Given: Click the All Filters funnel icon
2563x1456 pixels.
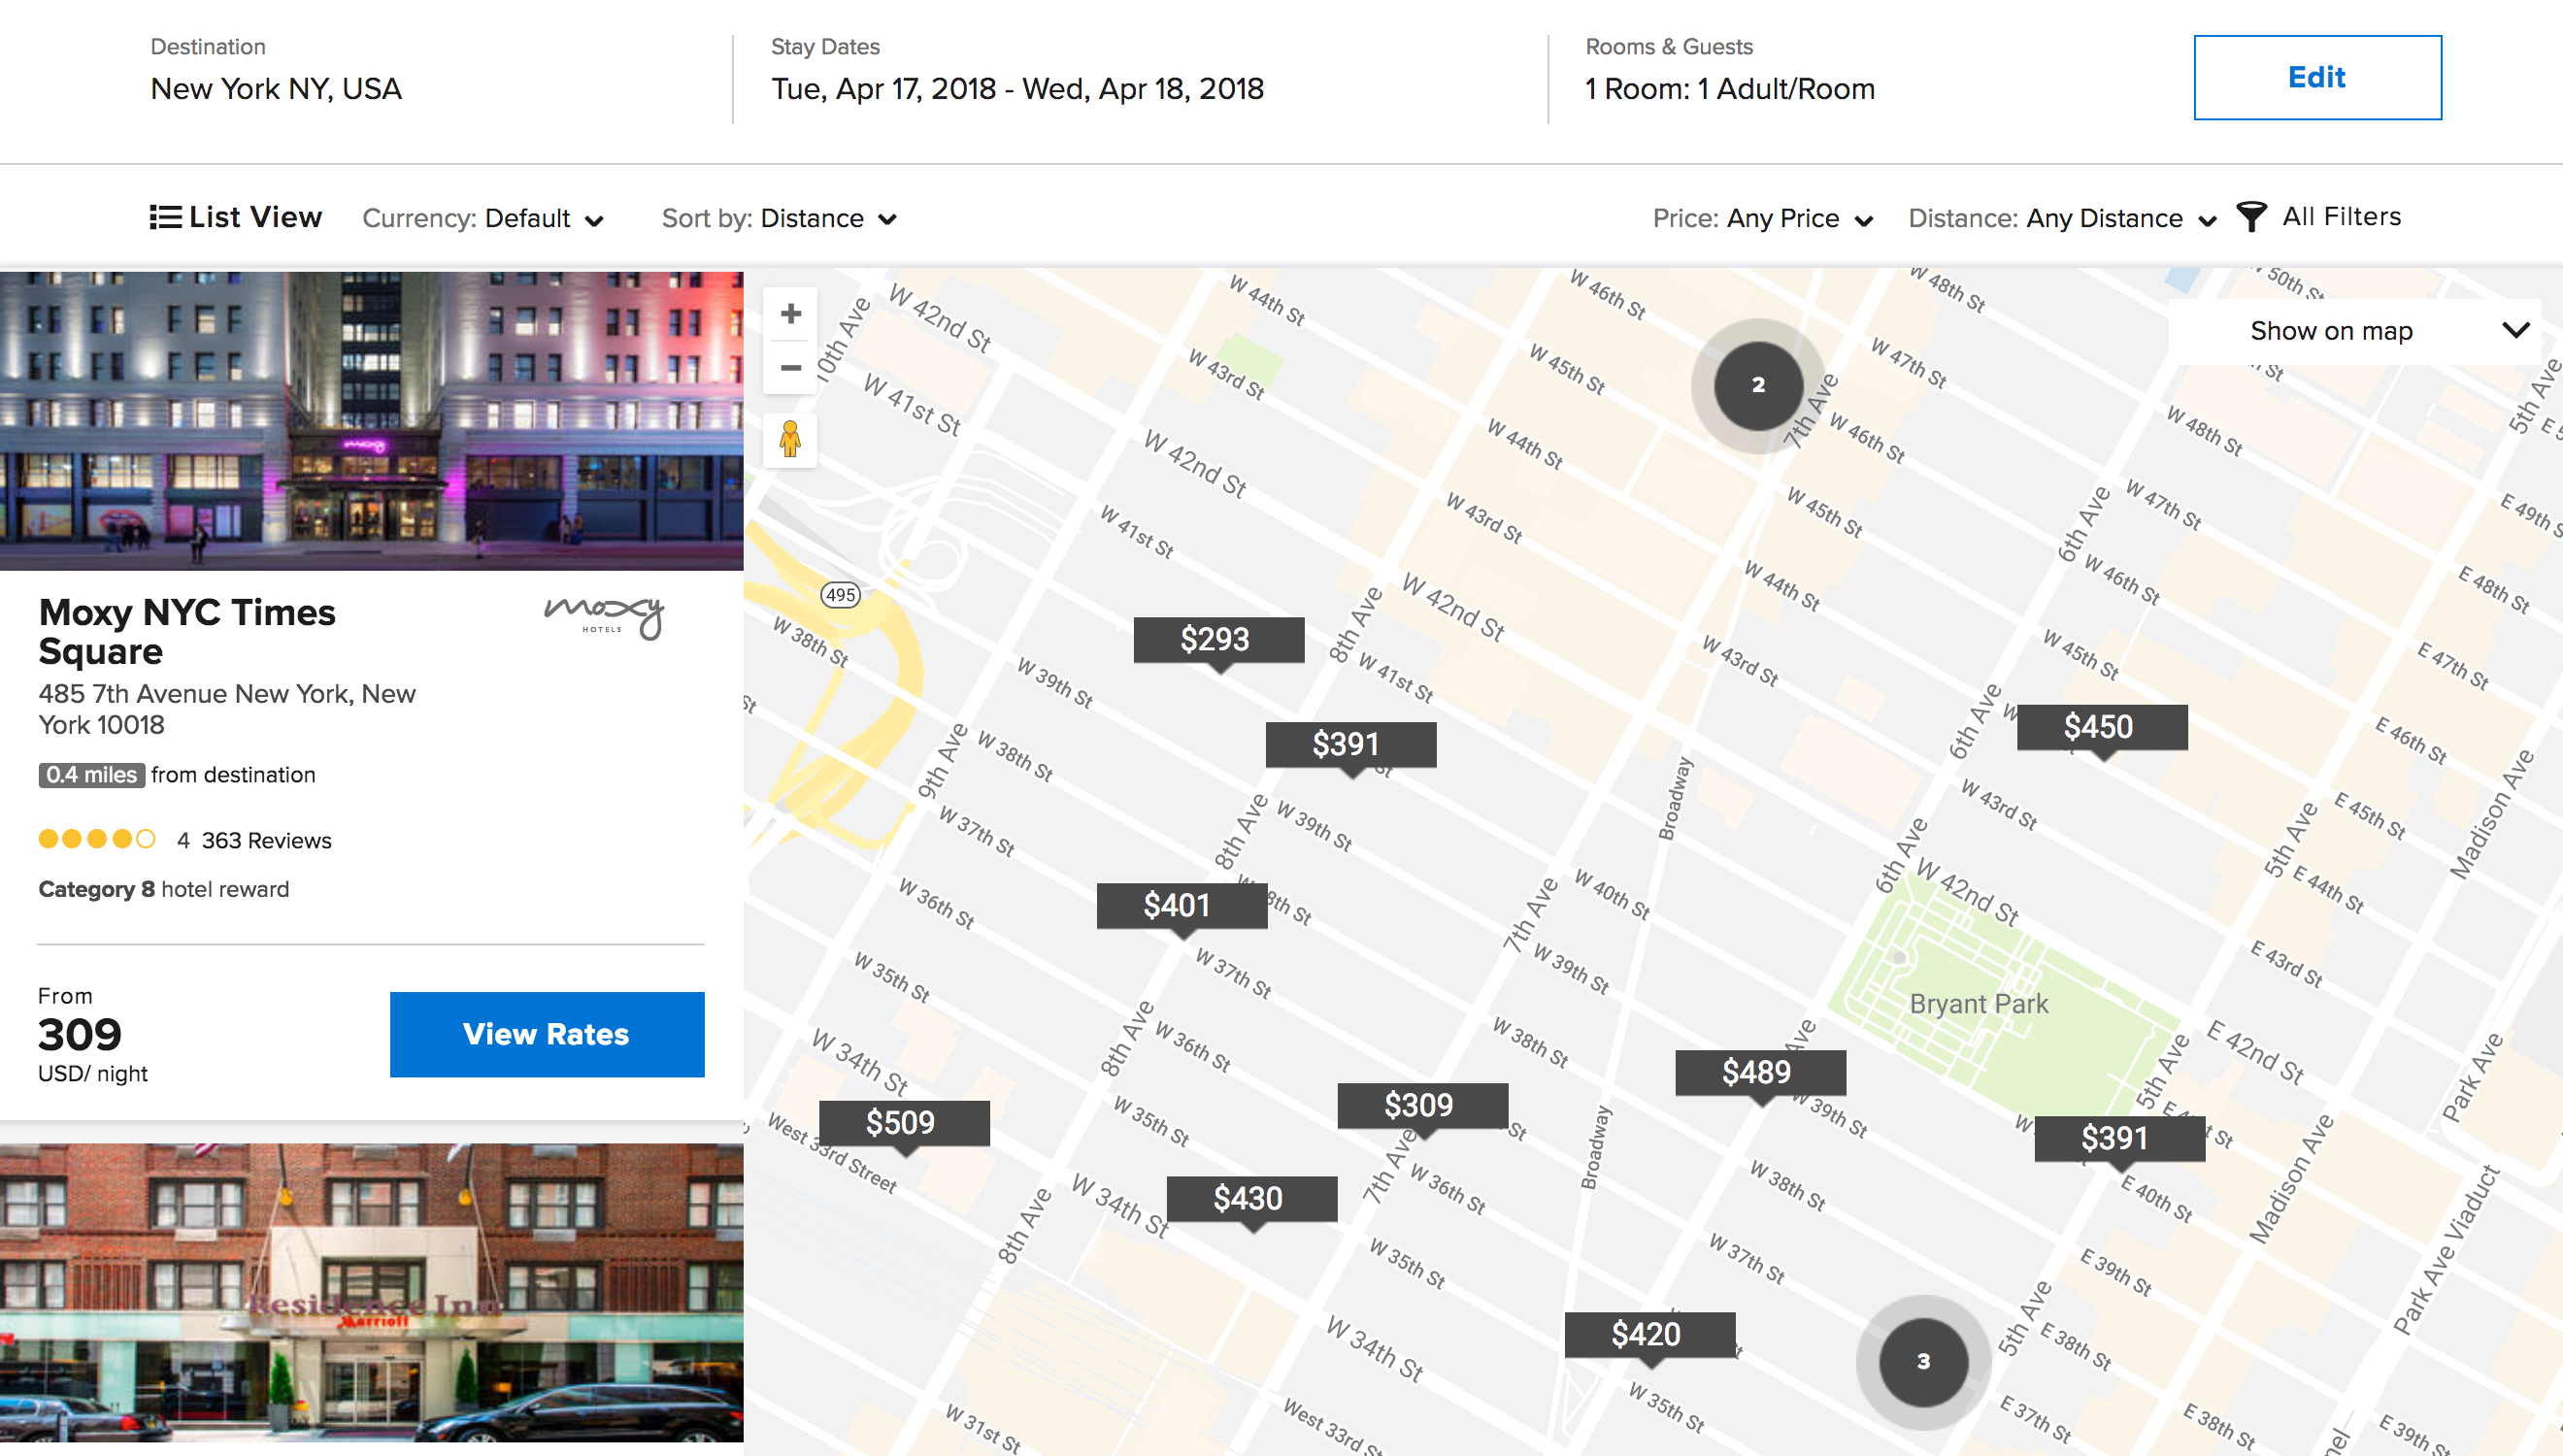Looking at the screenshot, I should click(2250, 217).
